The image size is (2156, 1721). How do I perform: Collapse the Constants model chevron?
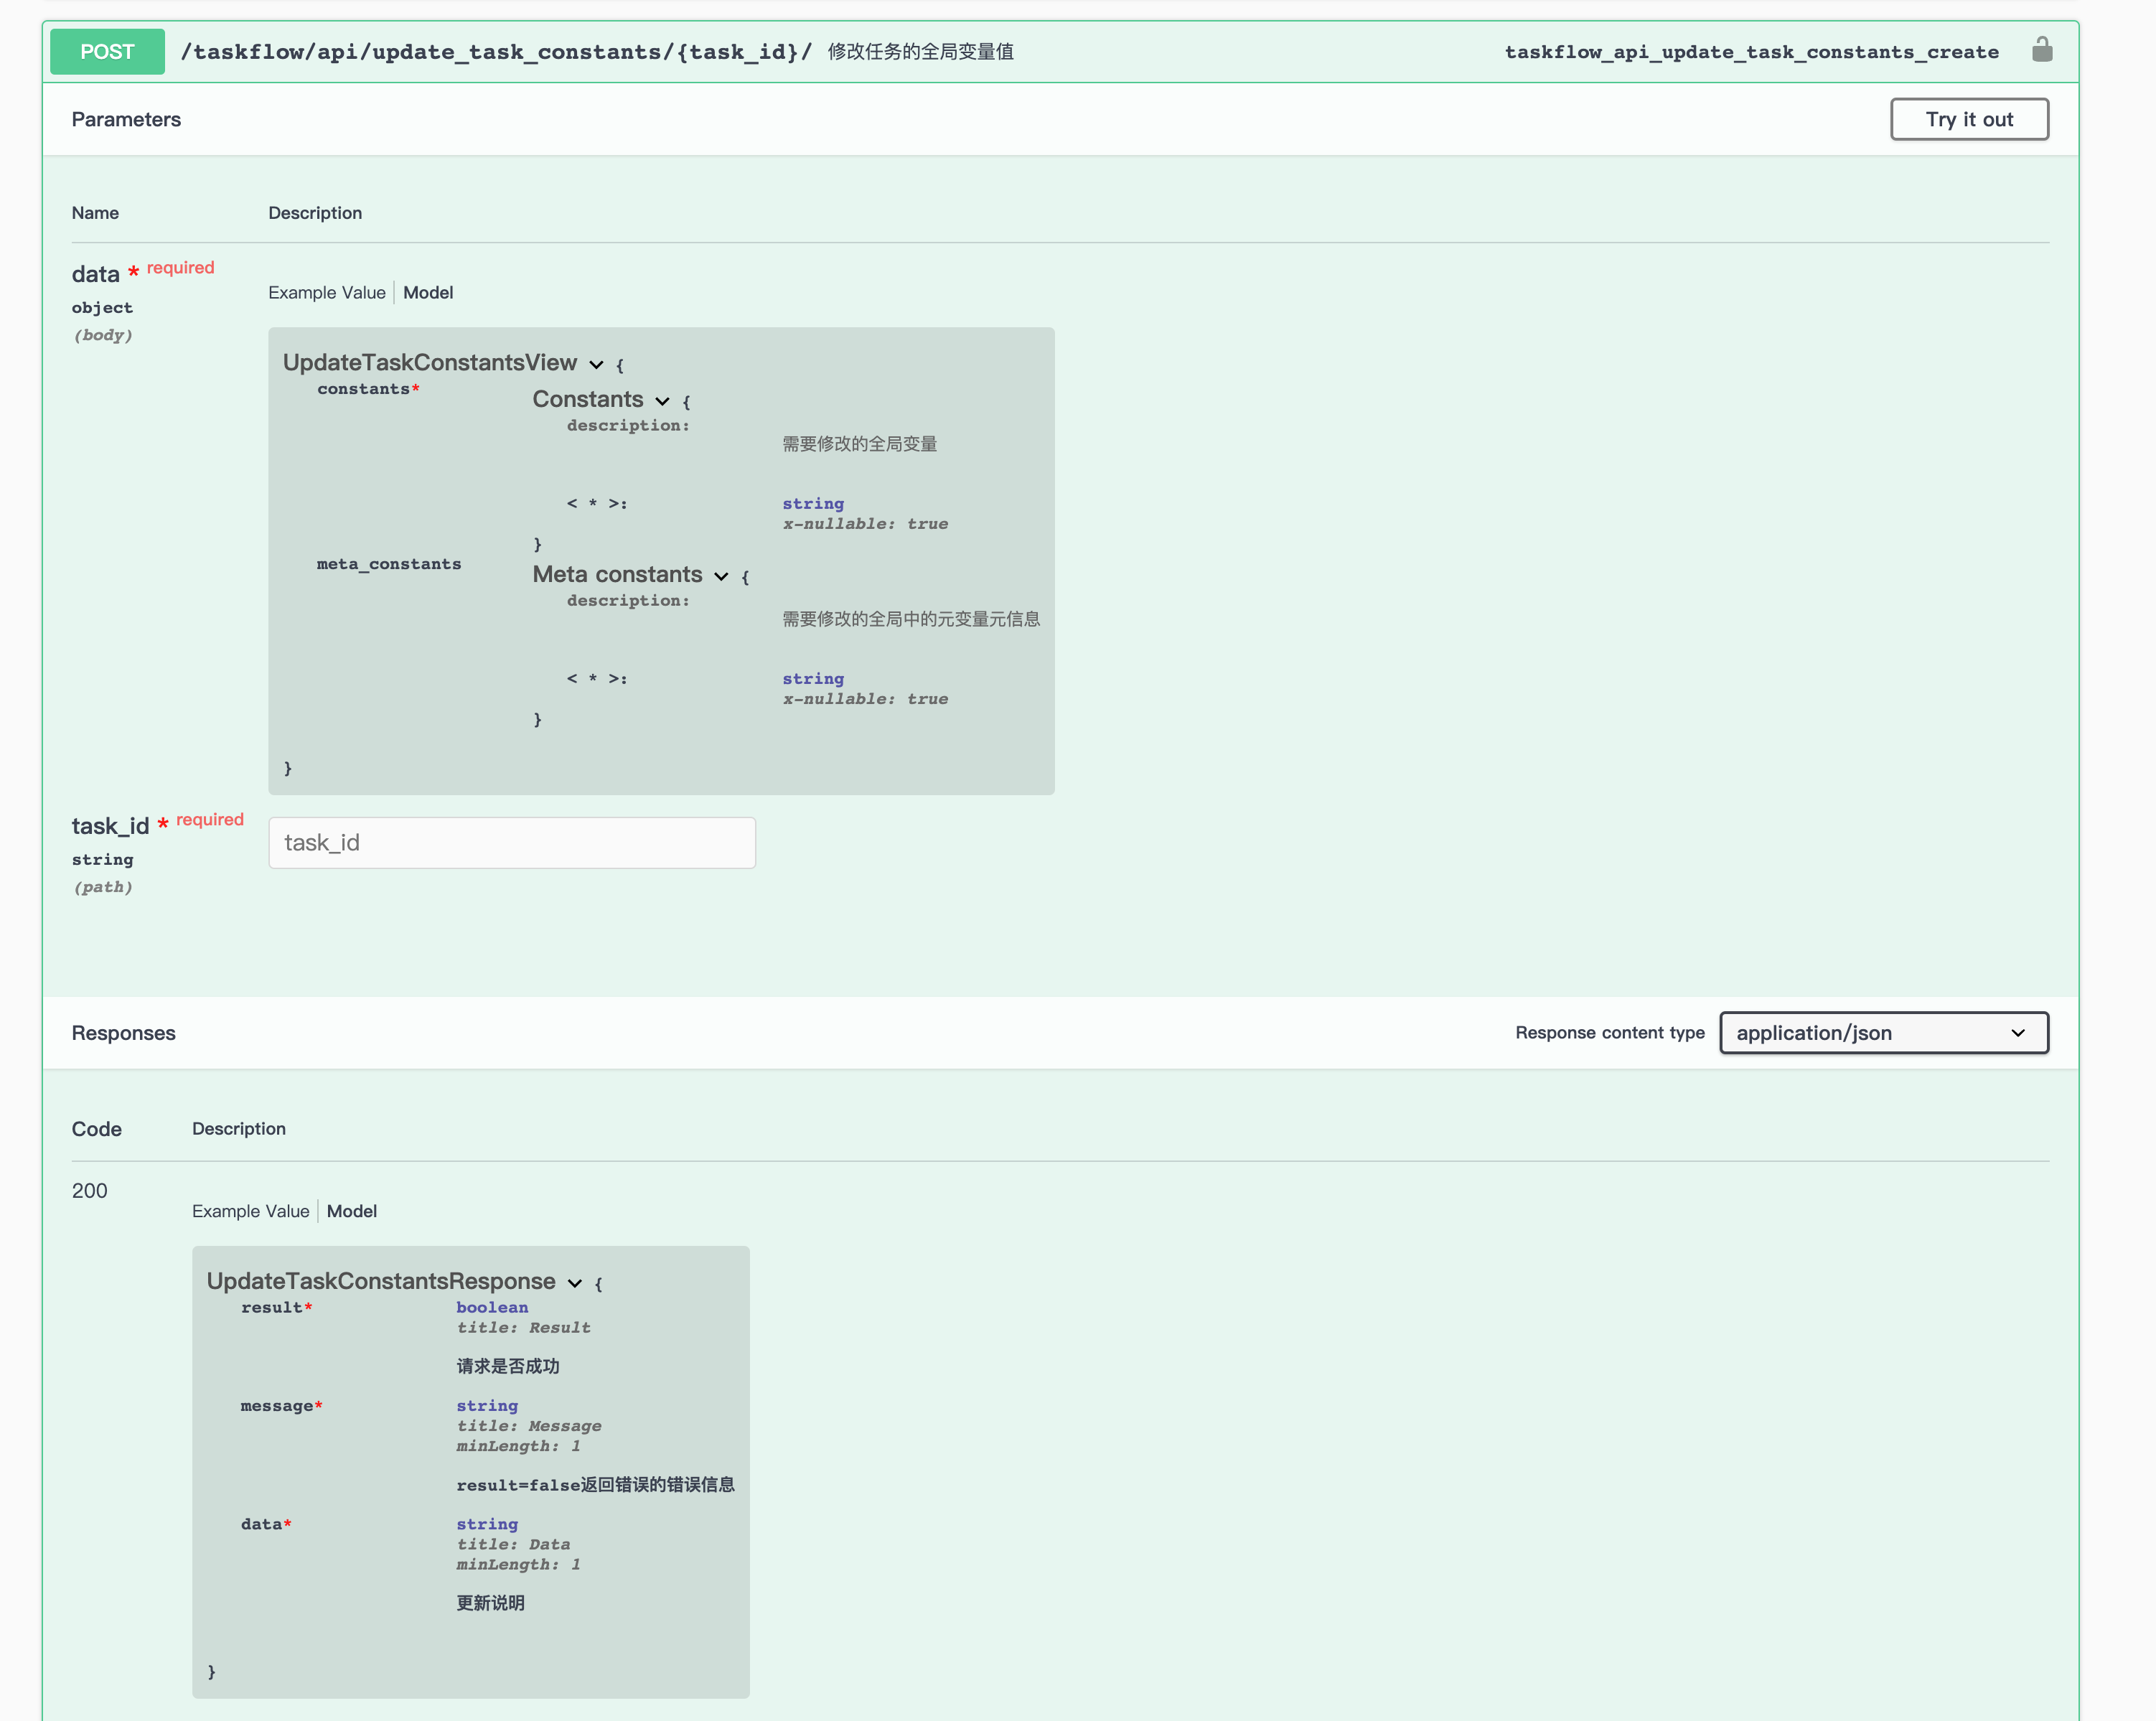662,401
